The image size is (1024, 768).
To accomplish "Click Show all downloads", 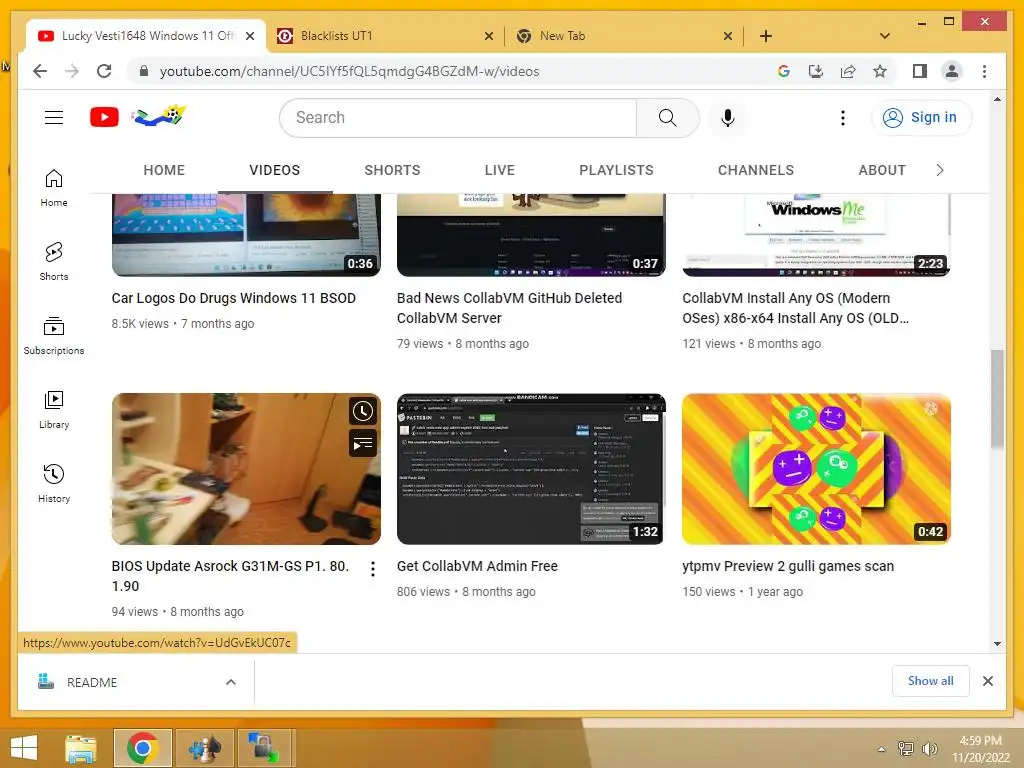I will pos(930,681).
